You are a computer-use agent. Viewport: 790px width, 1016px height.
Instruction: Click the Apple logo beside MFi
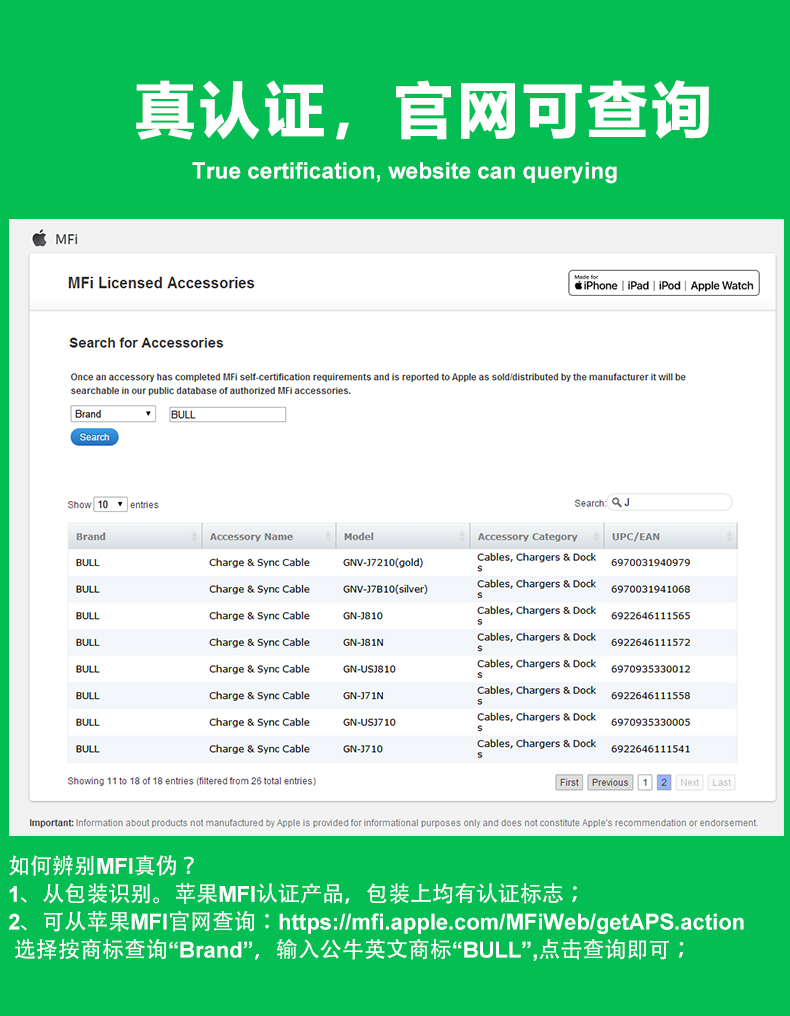(40, 238)
